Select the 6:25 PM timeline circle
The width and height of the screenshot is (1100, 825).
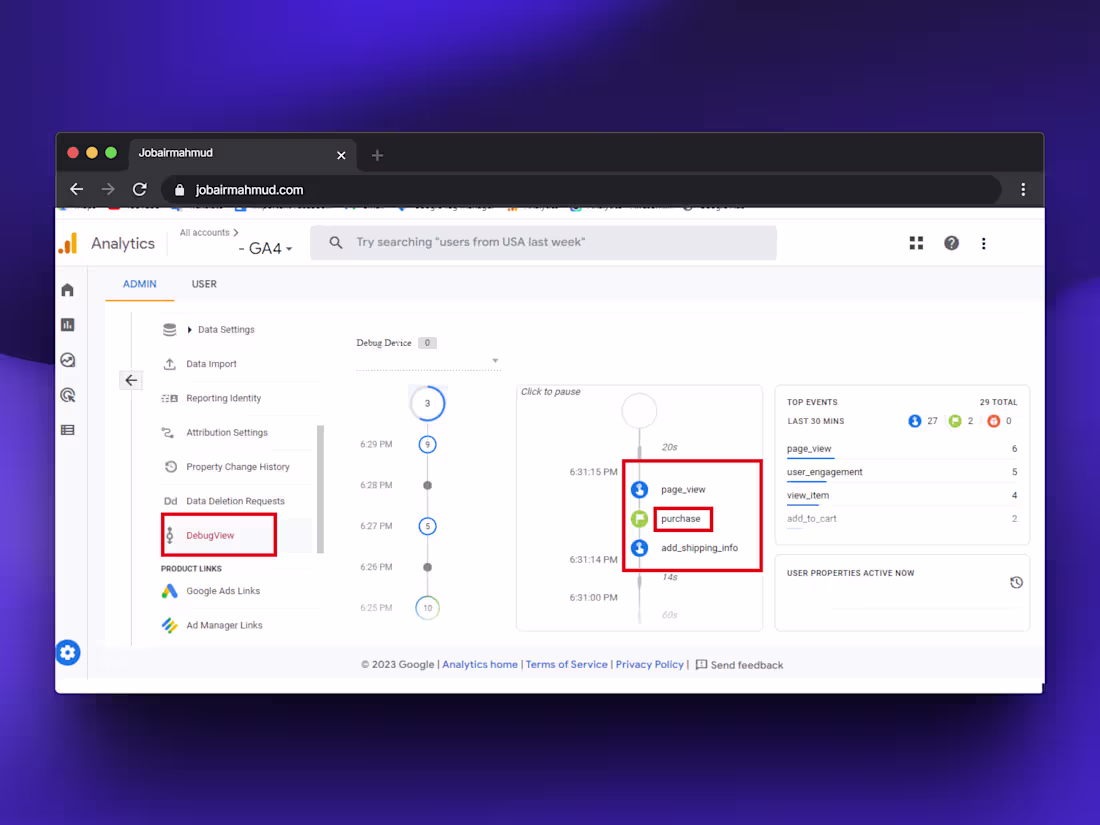[x=427, y=607]
